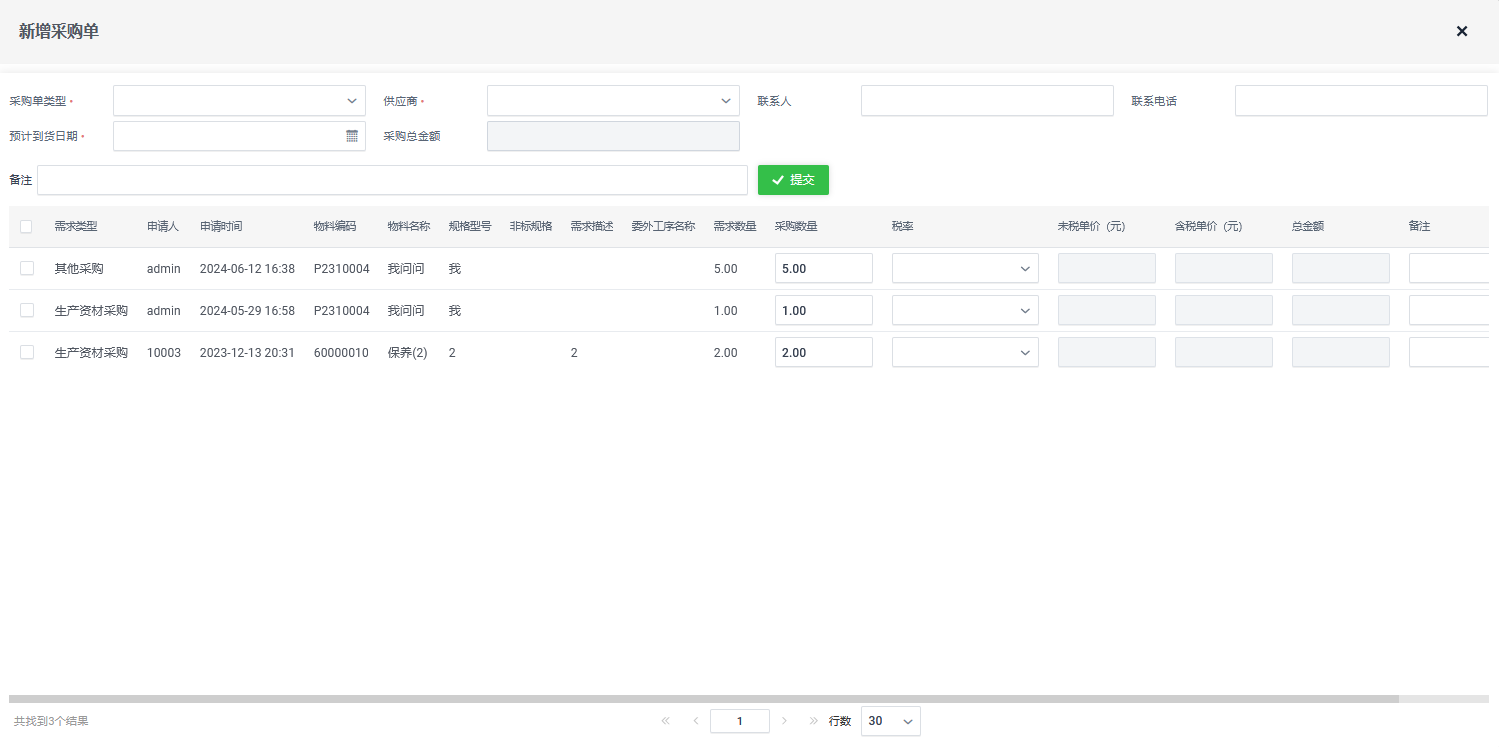Check the 其他采购 row checkbox

coord(26,269)
